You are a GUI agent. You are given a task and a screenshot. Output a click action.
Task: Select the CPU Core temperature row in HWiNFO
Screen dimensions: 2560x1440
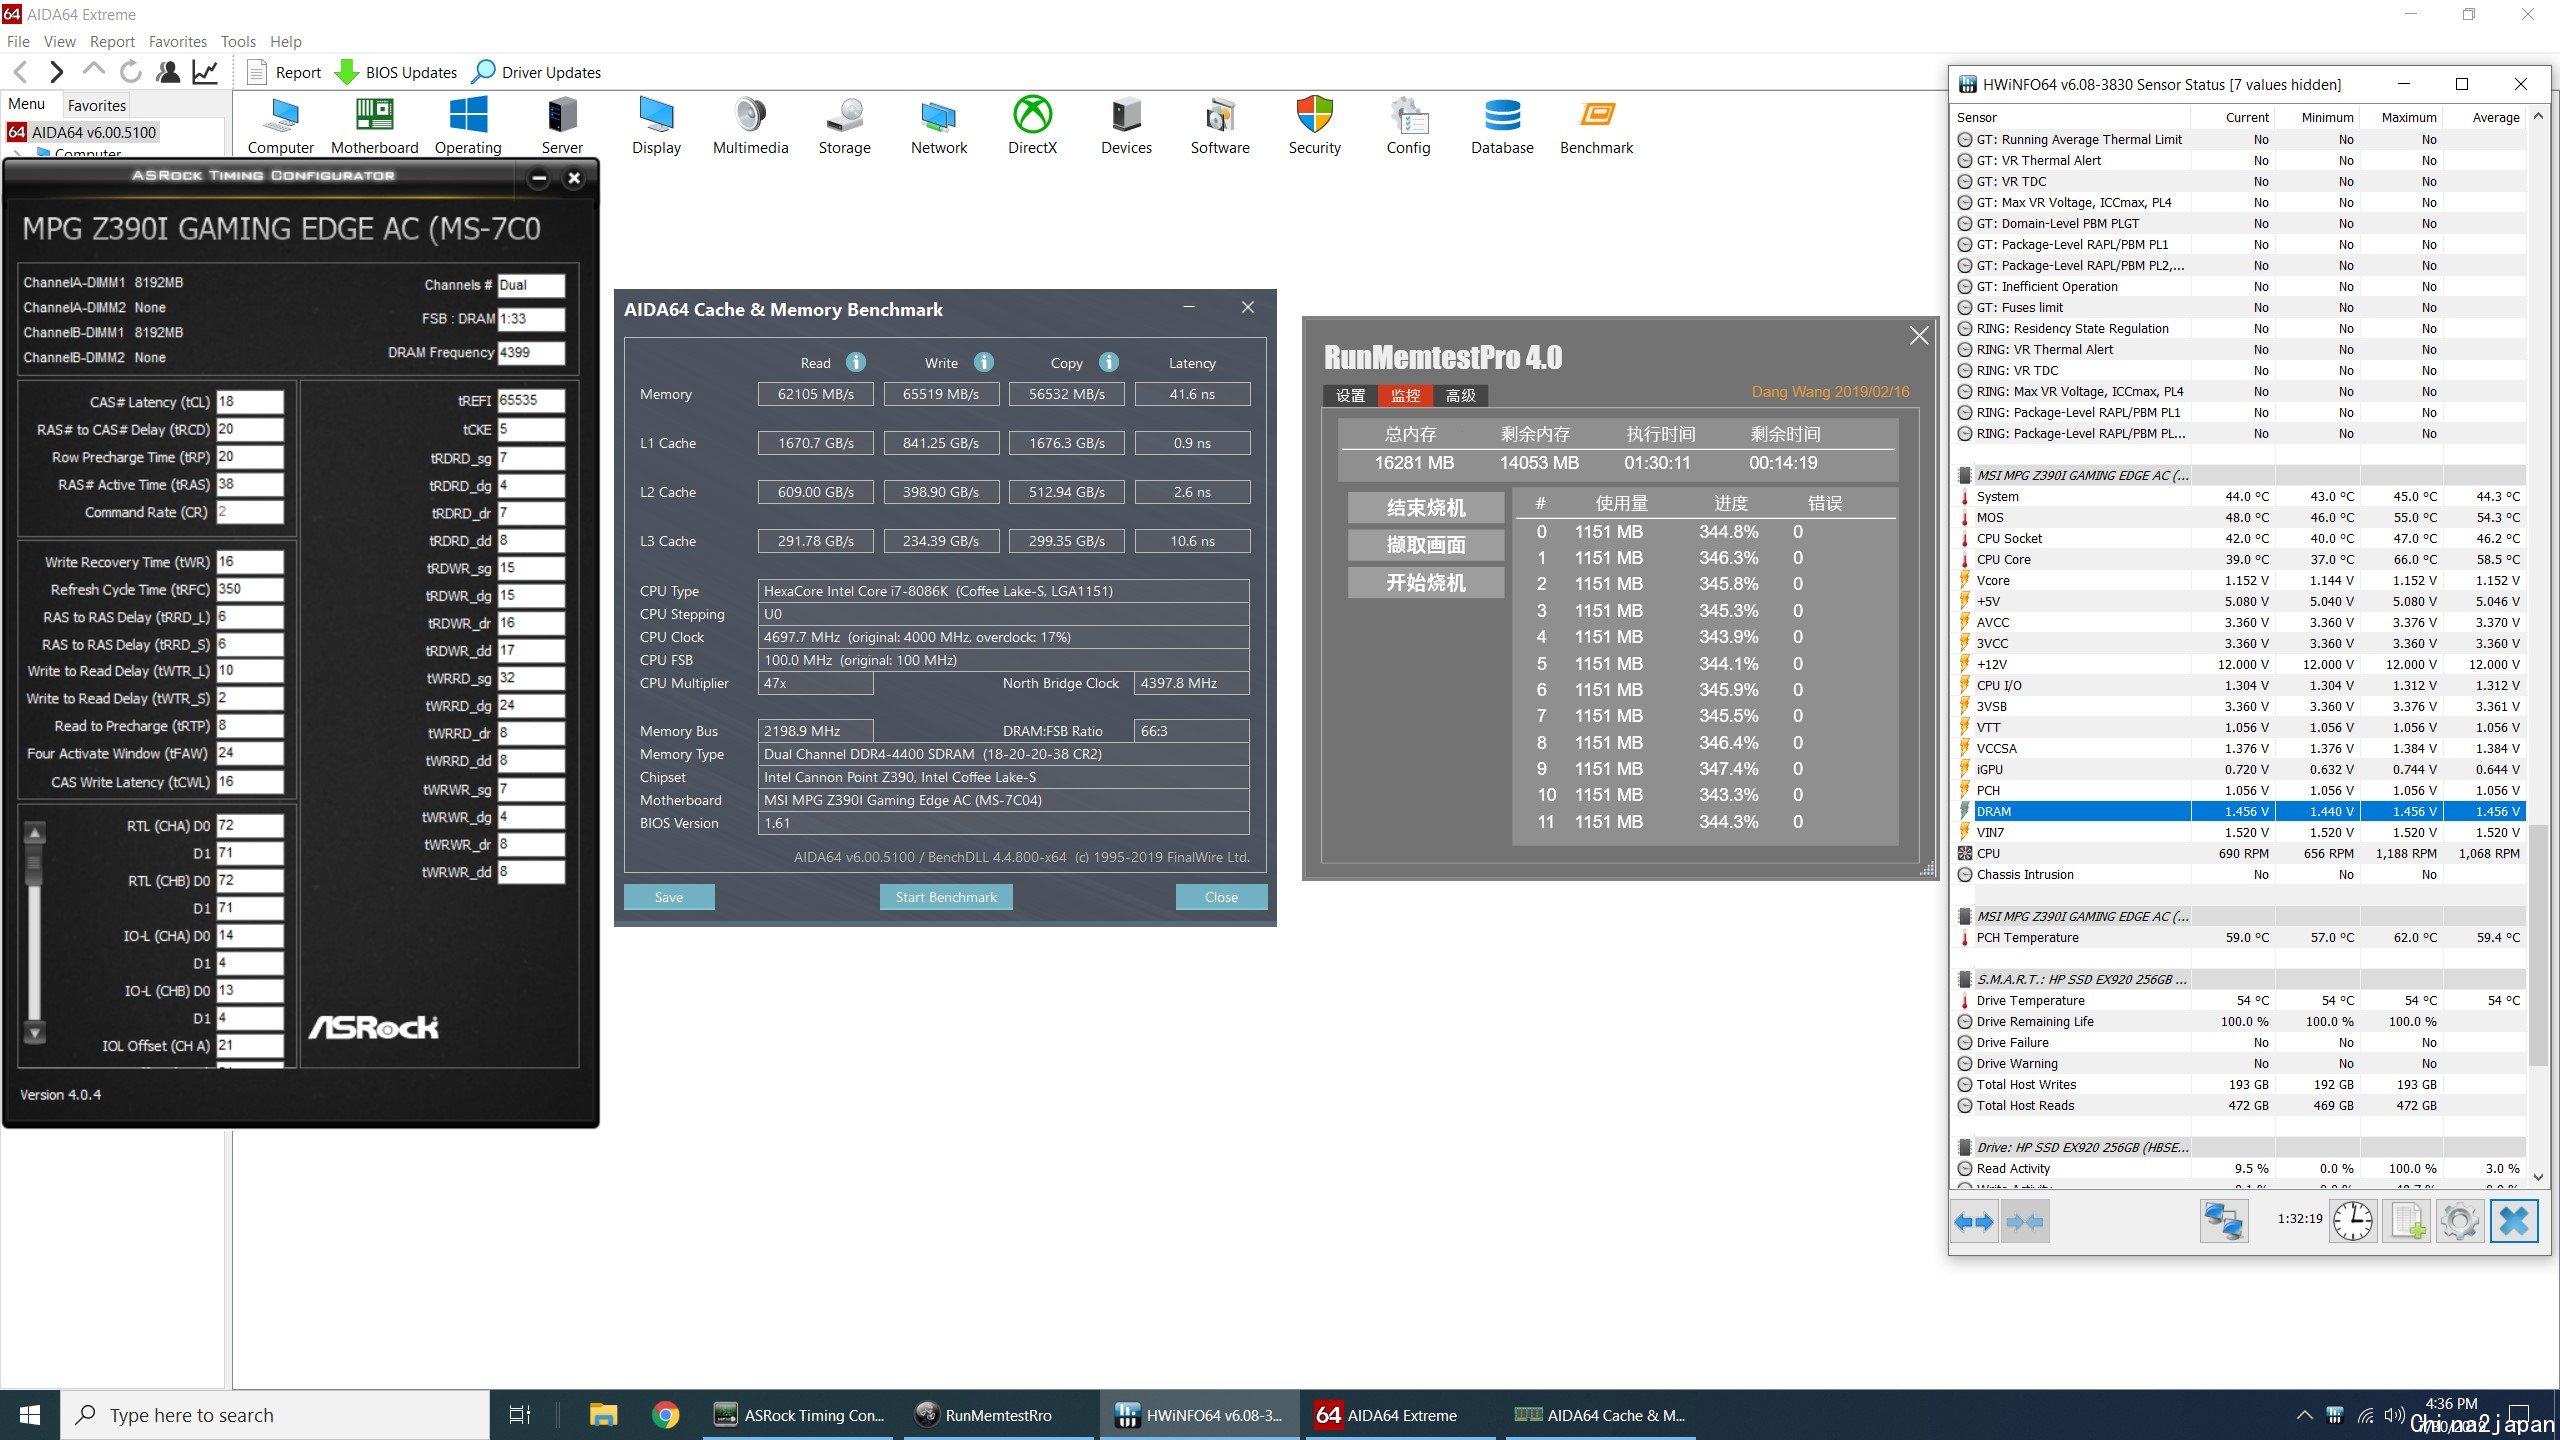(2239, 559)
